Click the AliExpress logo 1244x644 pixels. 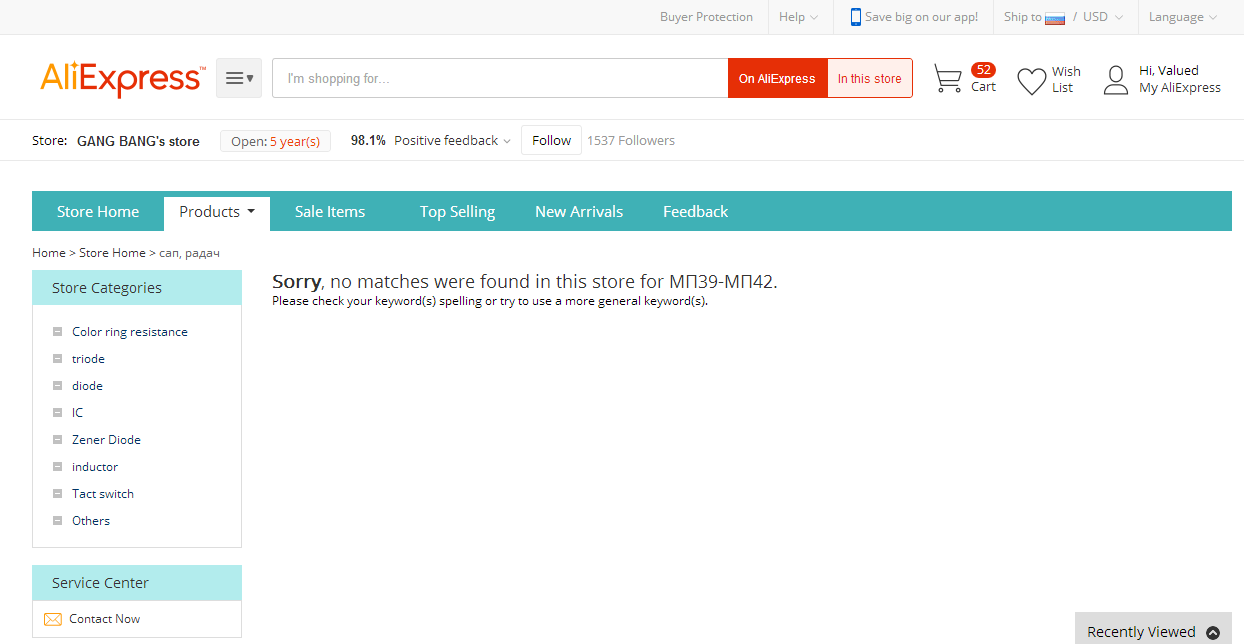[123, 78]
